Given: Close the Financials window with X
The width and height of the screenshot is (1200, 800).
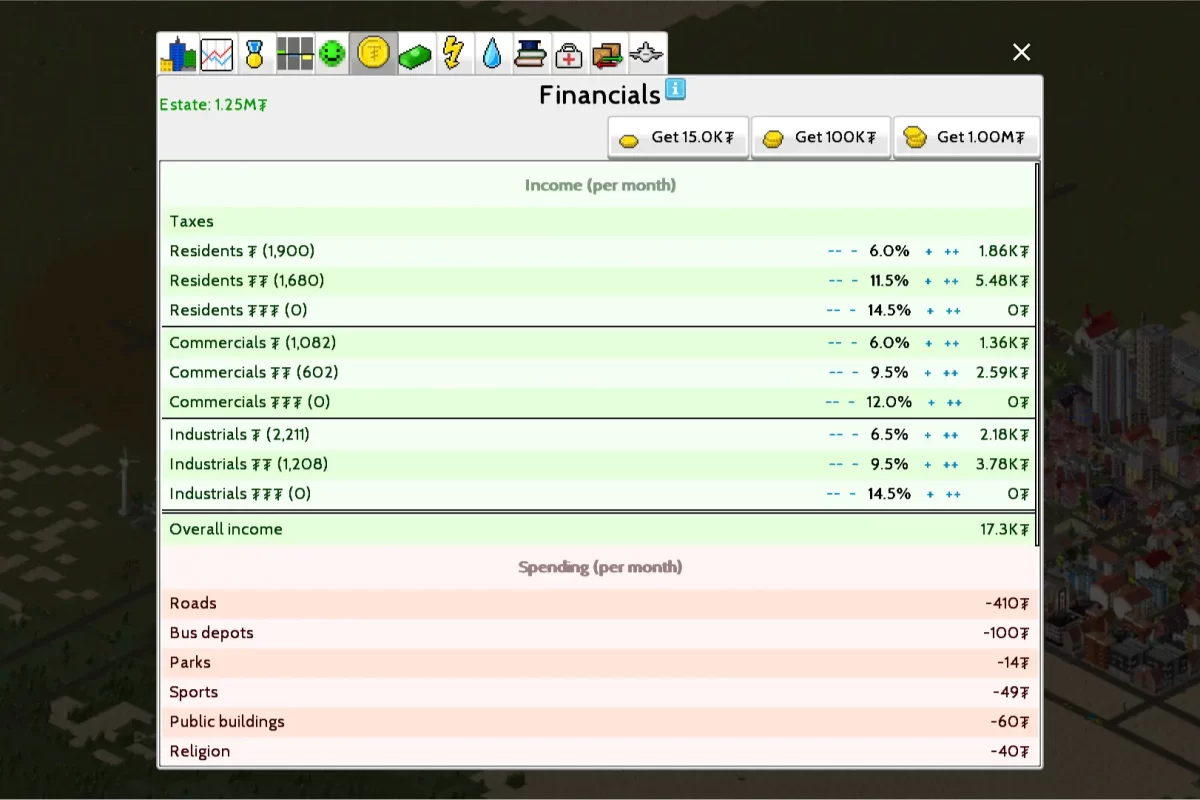Looking at the screenshot, I should click(1021, 52).
